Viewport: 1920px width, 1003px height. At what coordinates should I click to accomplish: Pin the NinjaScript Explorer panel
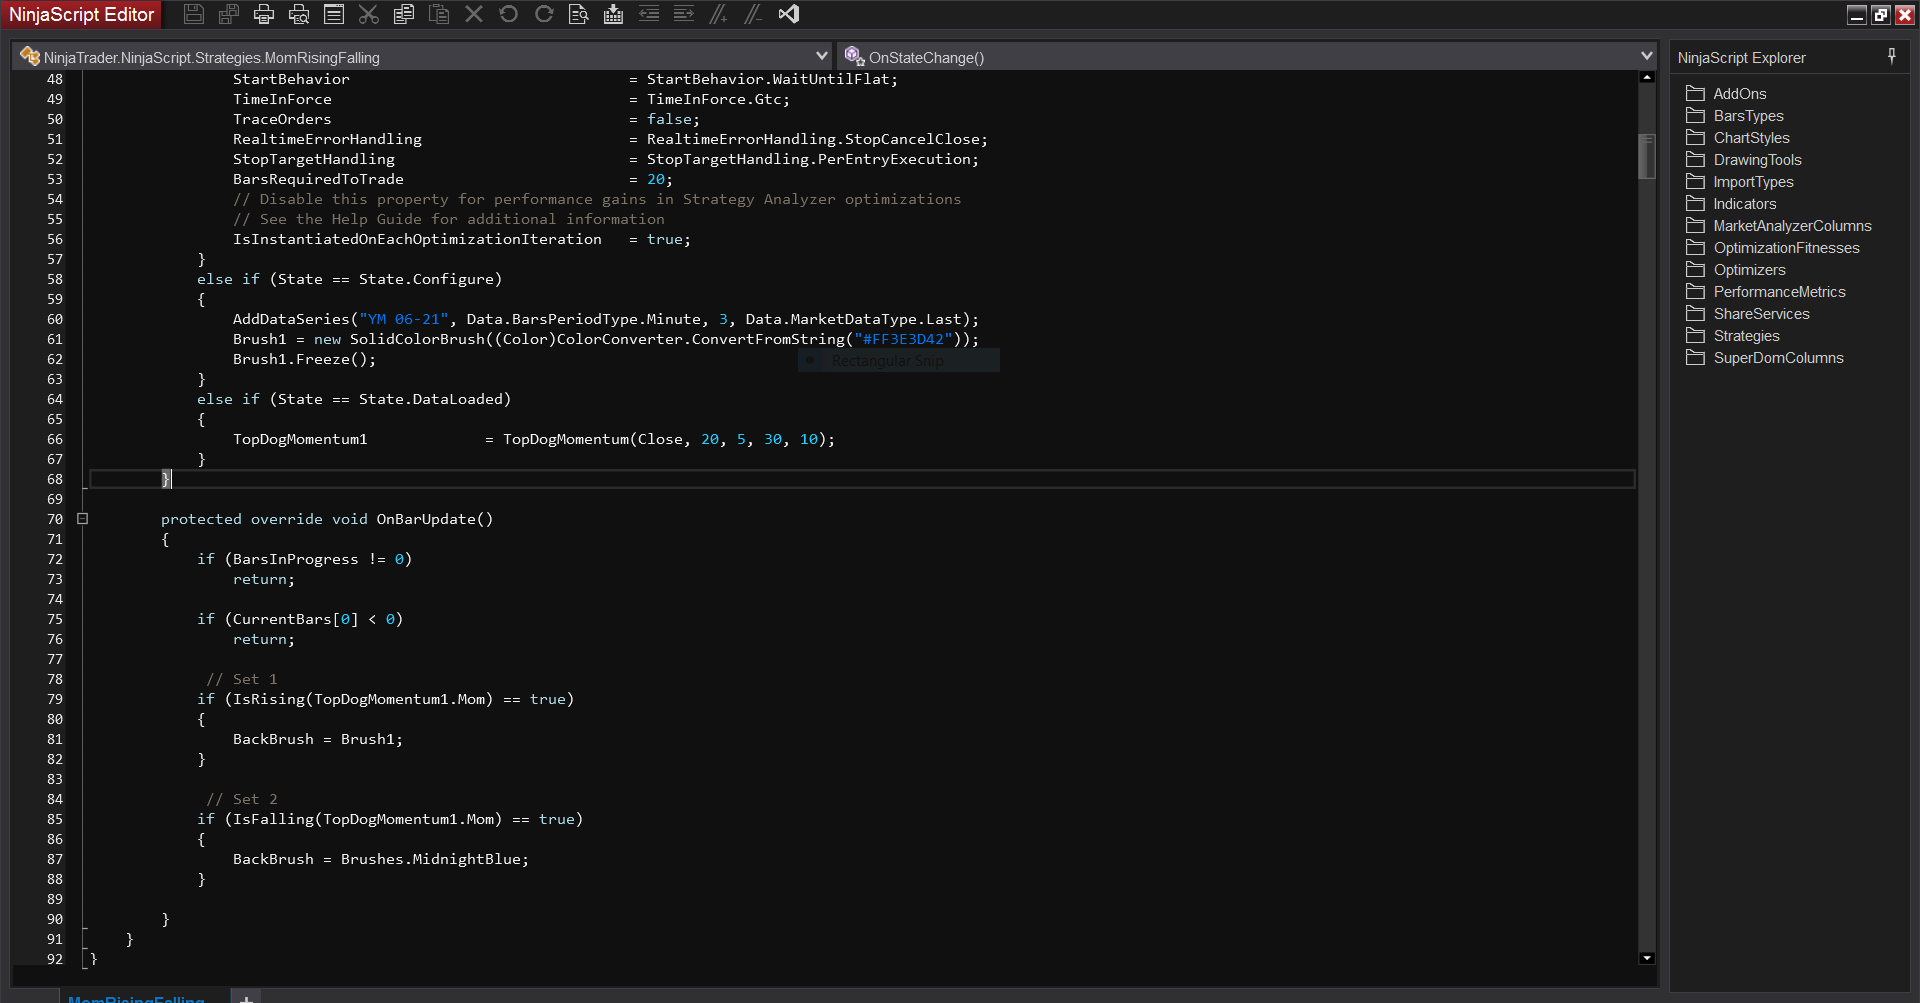[1891, 57]
